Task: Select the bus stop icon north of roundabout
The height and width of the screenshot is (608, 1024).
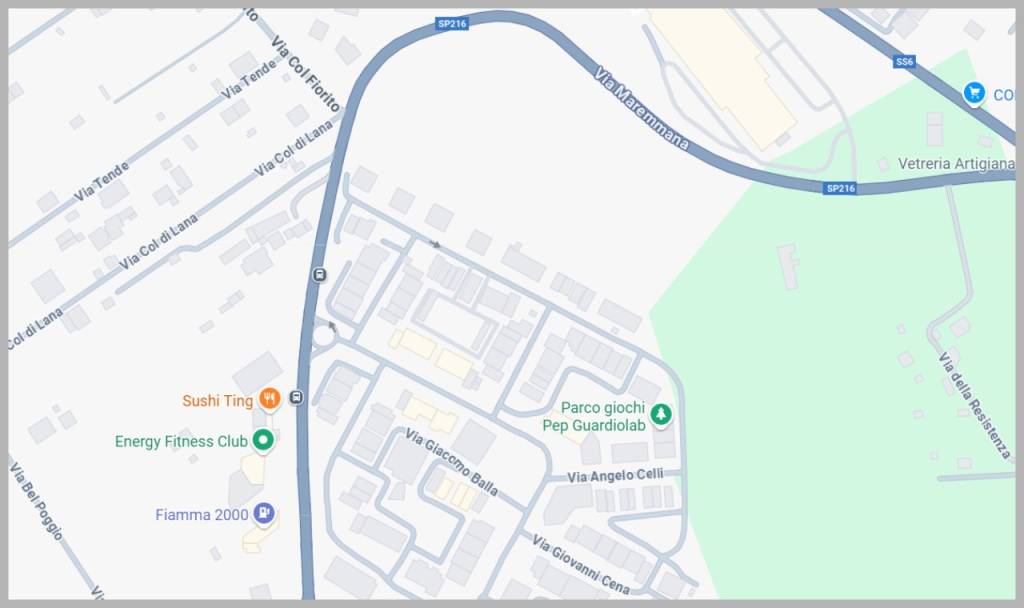Action: [x=319, y=274]
